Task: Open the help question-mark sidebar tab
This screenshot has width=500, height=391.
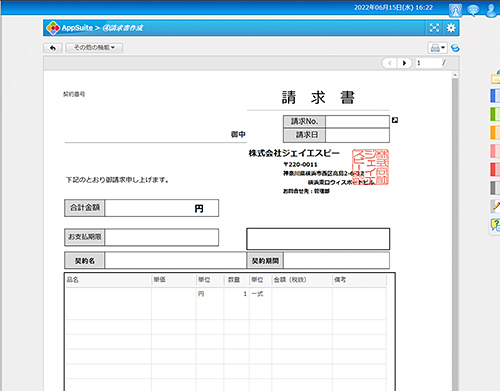Action: (x=495, y=225)
